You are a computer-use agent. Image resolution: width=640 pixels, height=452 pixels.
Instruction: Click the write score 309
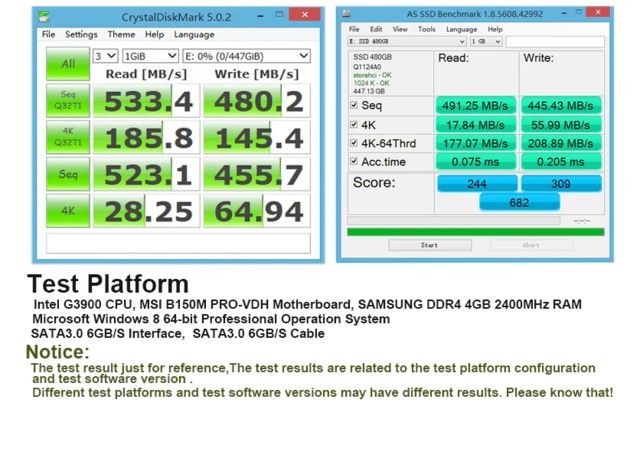coord(561,184)
